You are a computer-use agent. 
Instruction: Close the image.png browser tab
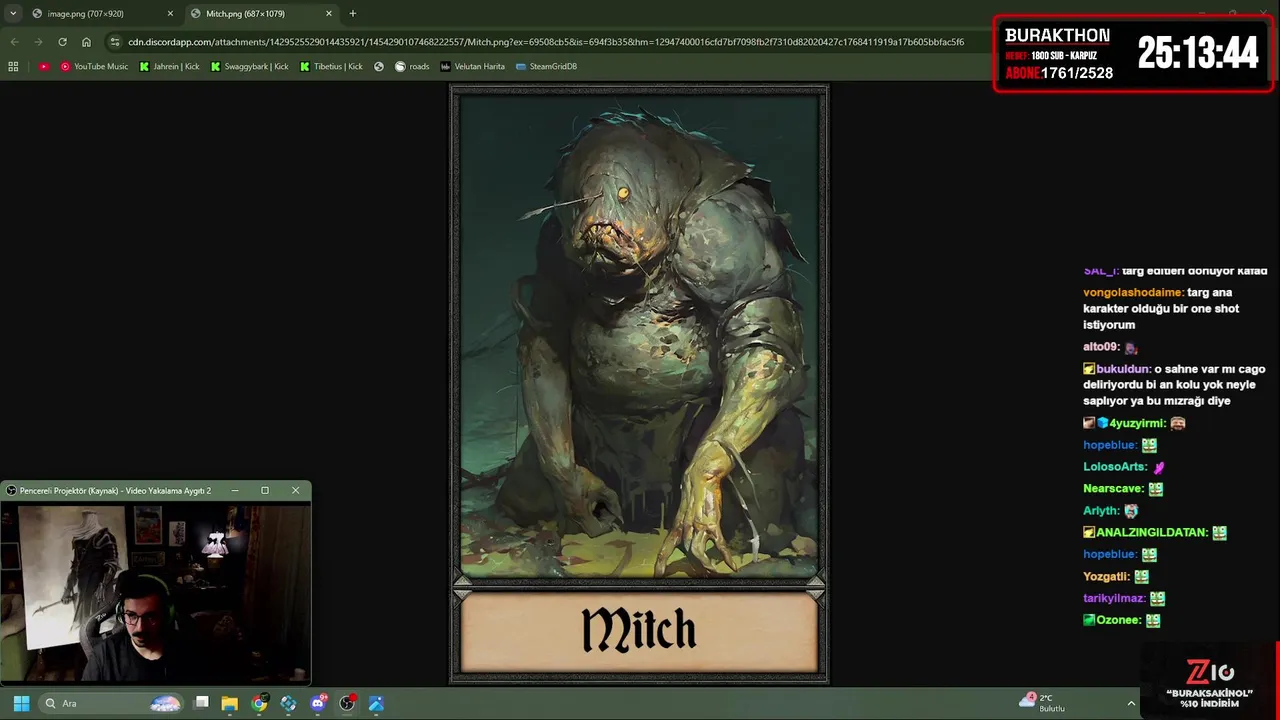tap(170, 14)
